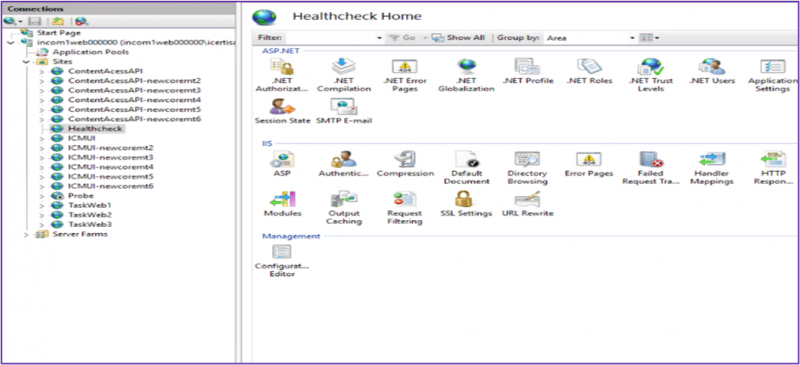Open the .NET Users feature

(x=712, y=72)
